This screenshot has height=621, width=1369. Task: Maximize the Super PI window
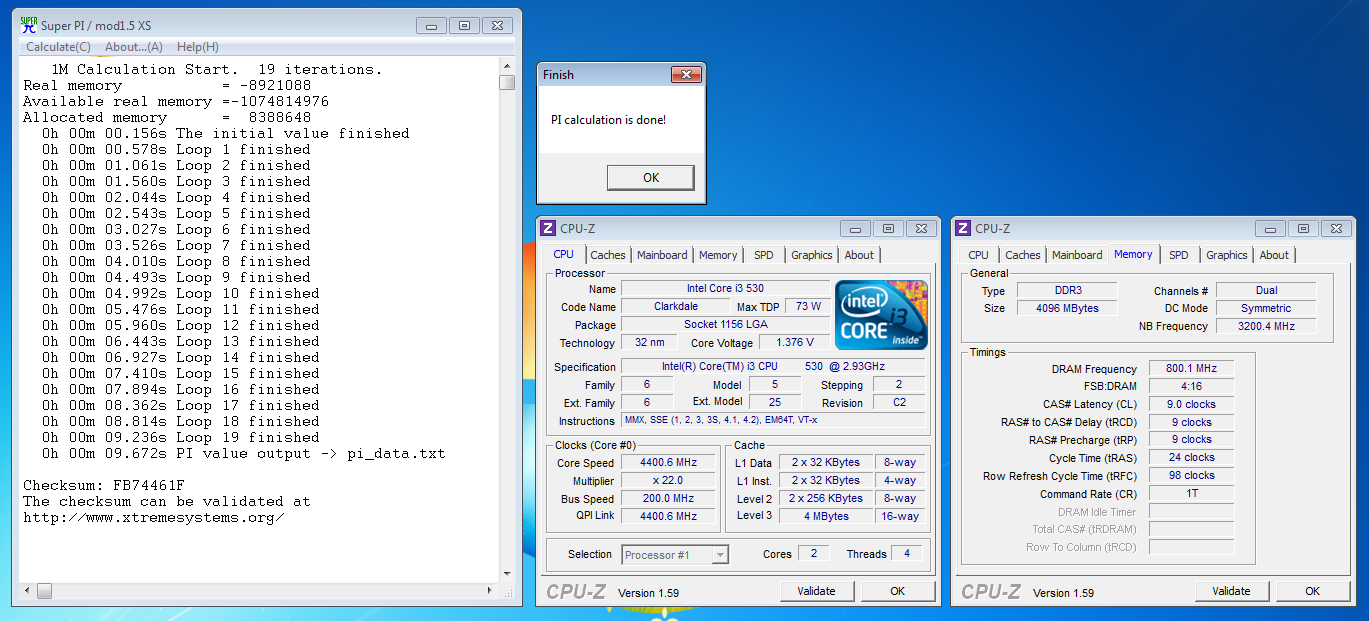(x=464, y=25)
